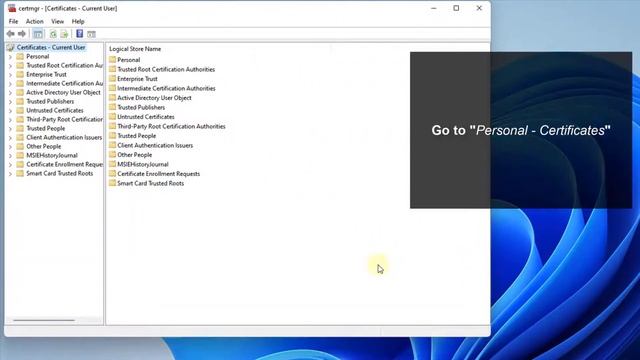Select 'Trusted Root Certification Authorities' list text
This screenshot has height=360, width=640.
(166, 69)
